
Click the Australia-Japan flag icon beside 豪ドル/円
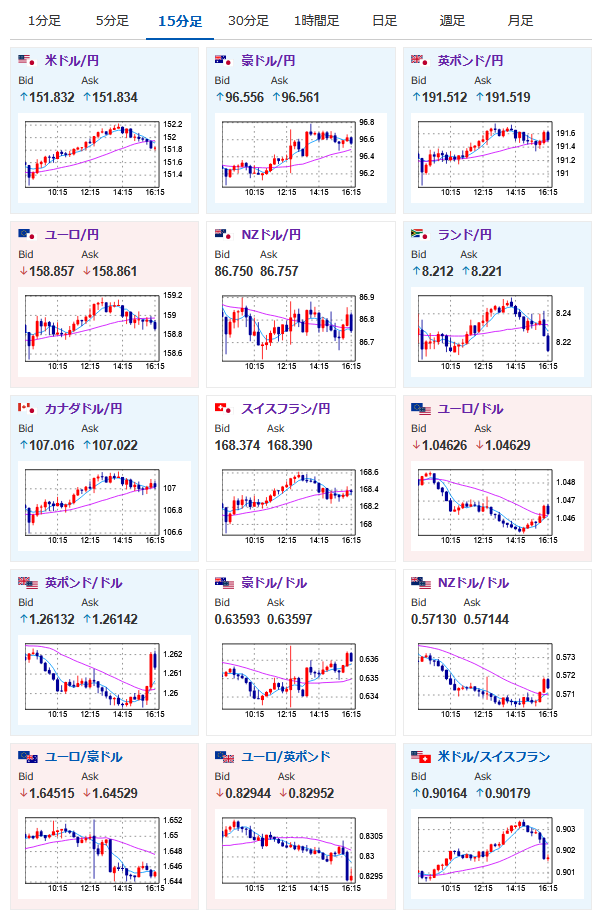click(x=223, y=60)
